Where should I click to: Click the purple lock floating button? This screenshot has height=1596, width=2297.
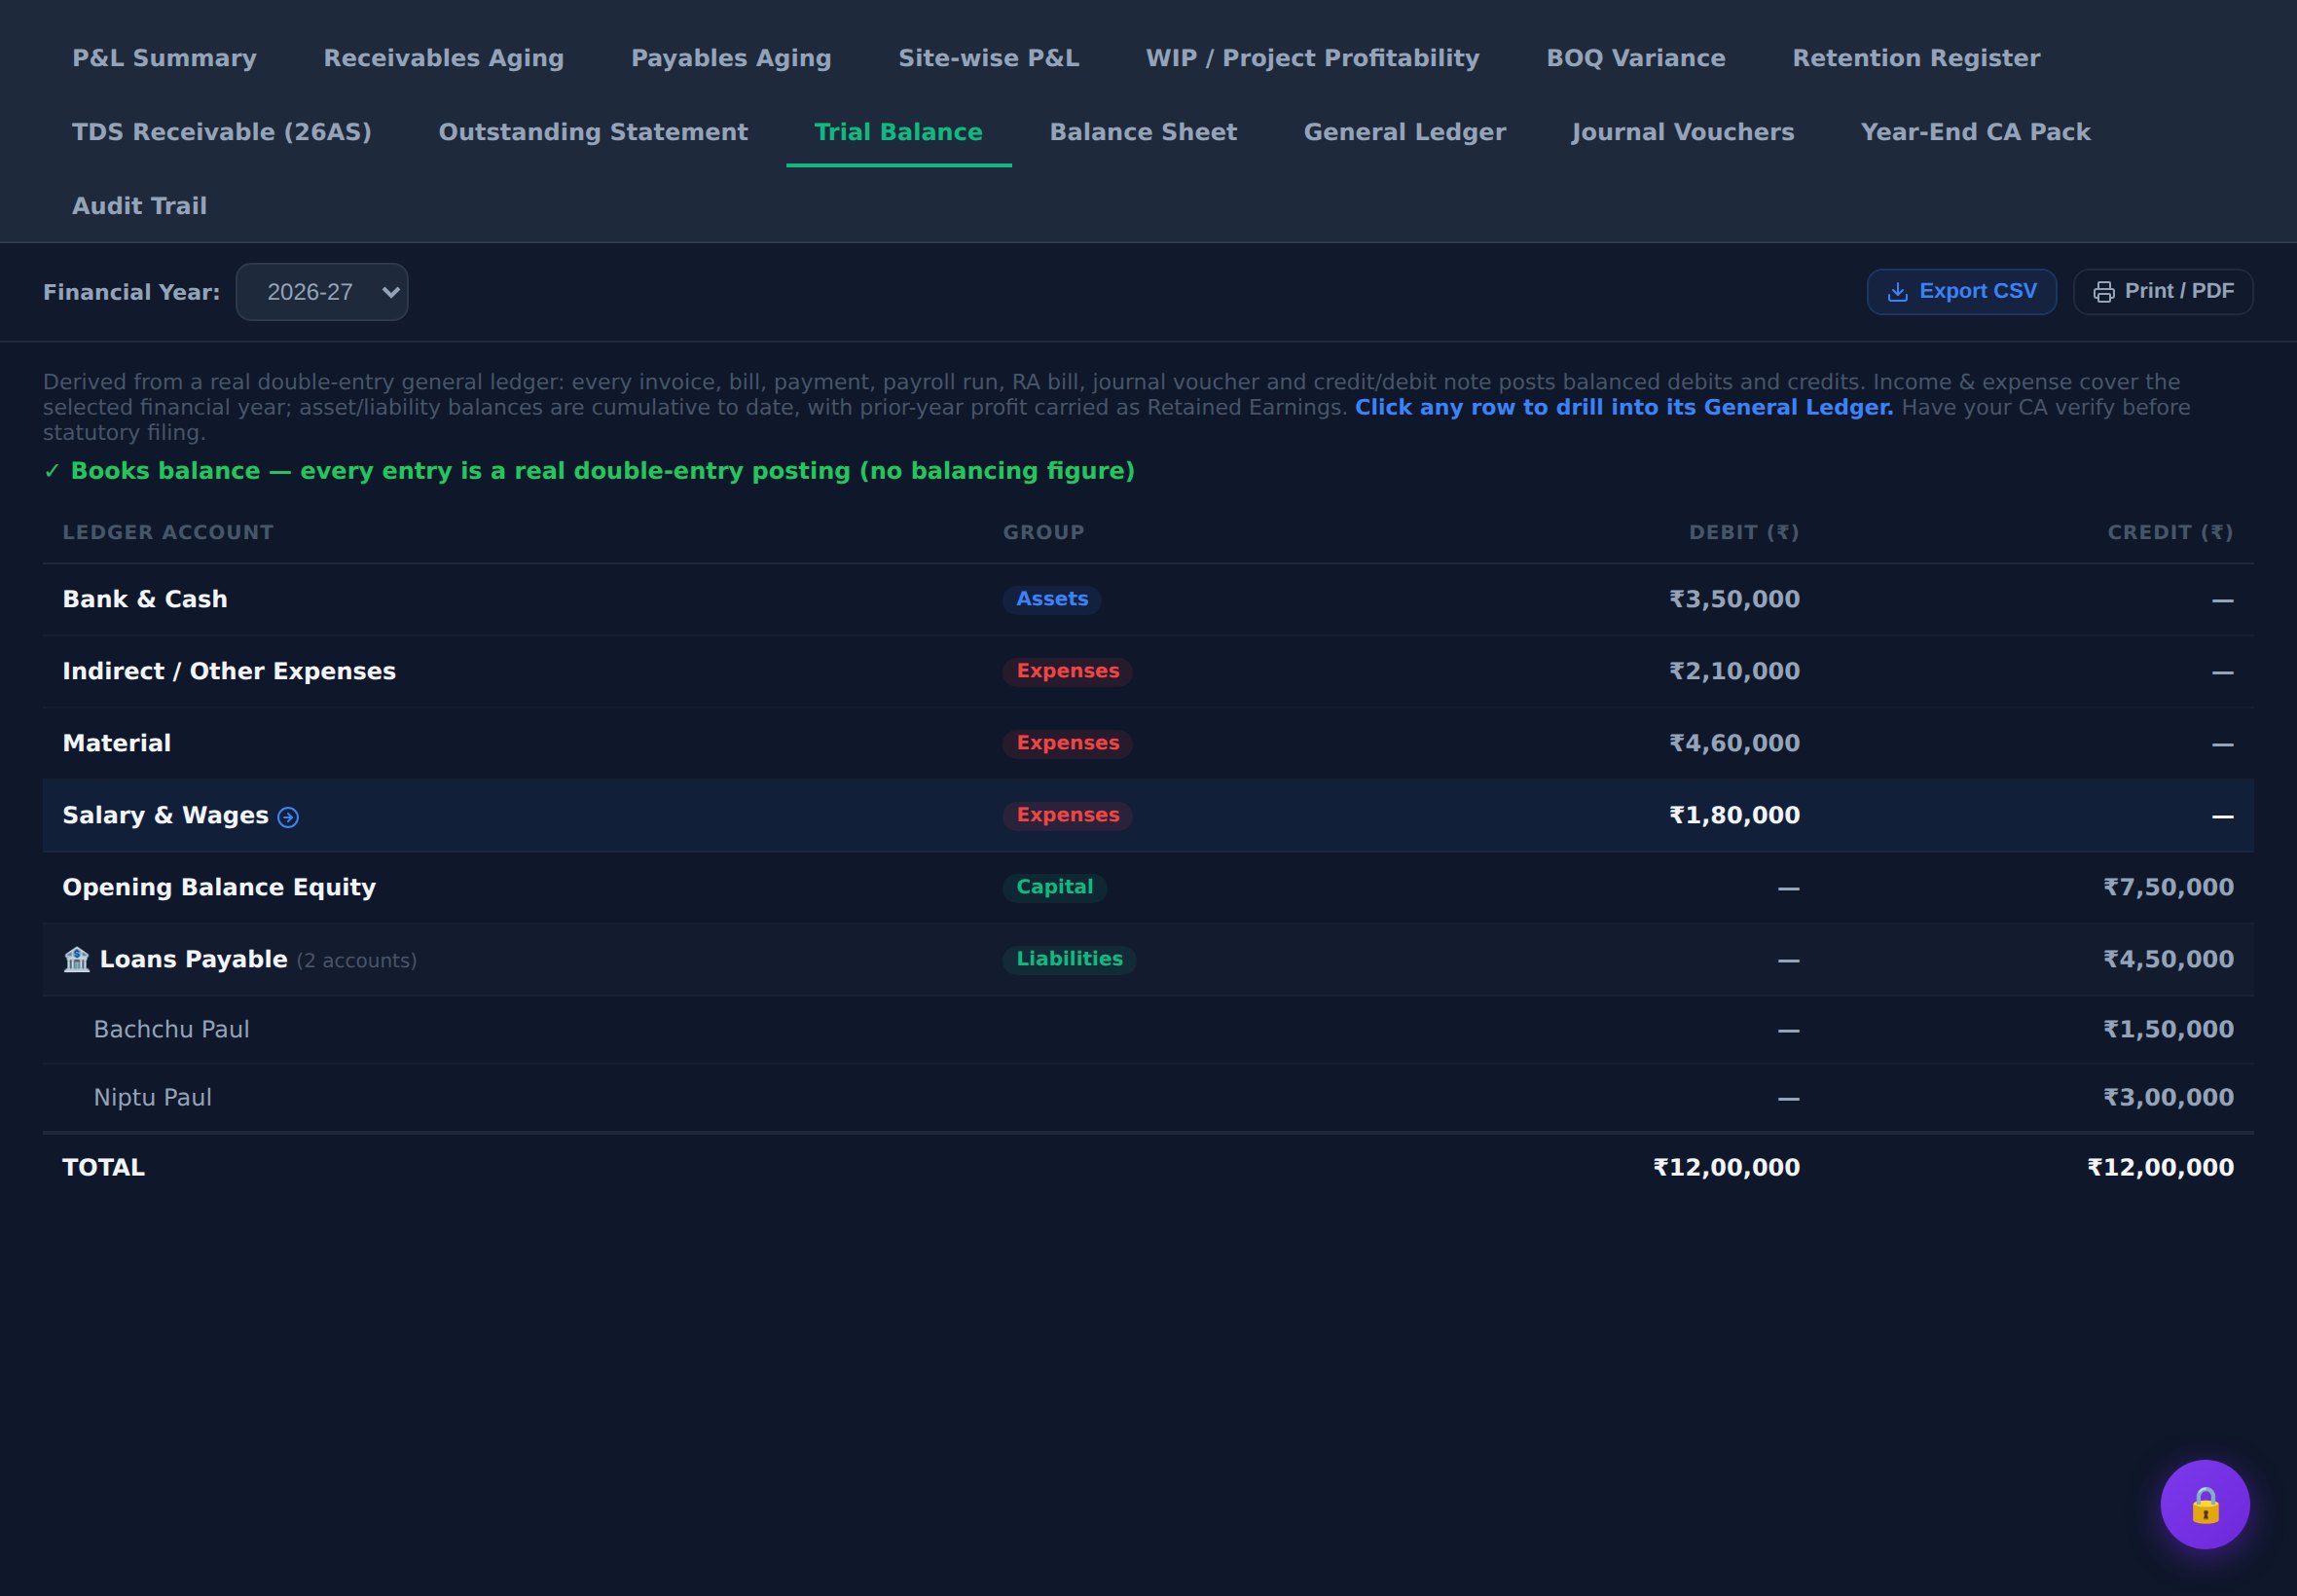click(2204, 1504)
